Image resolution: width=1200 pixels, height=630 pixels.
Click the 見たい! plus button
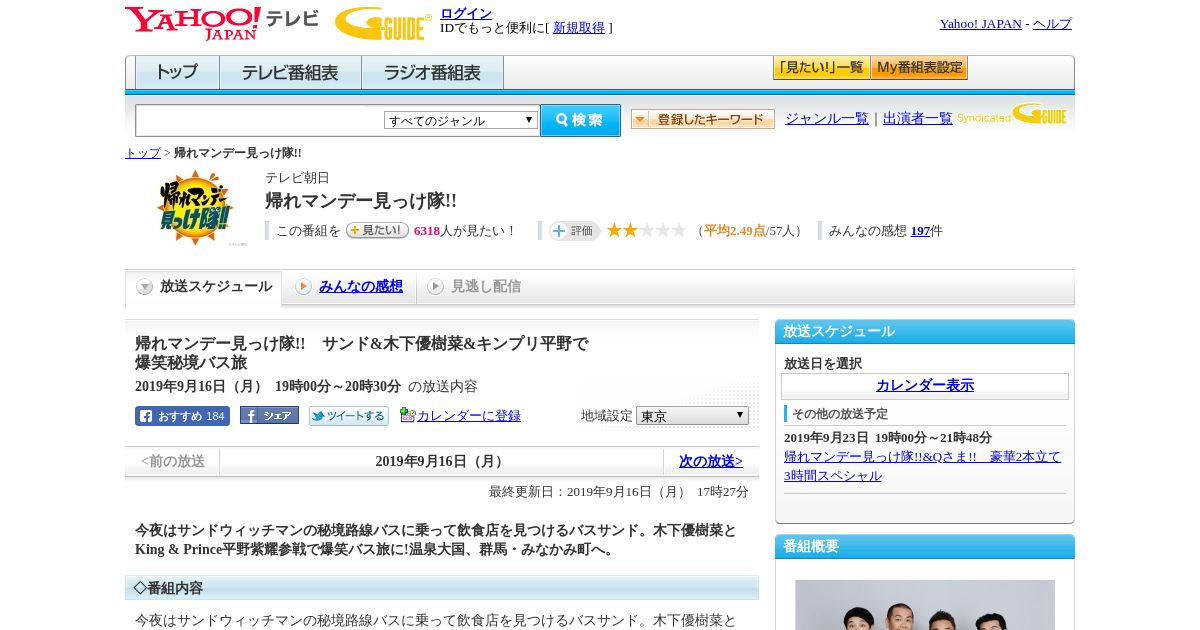(x=377, y=230)
